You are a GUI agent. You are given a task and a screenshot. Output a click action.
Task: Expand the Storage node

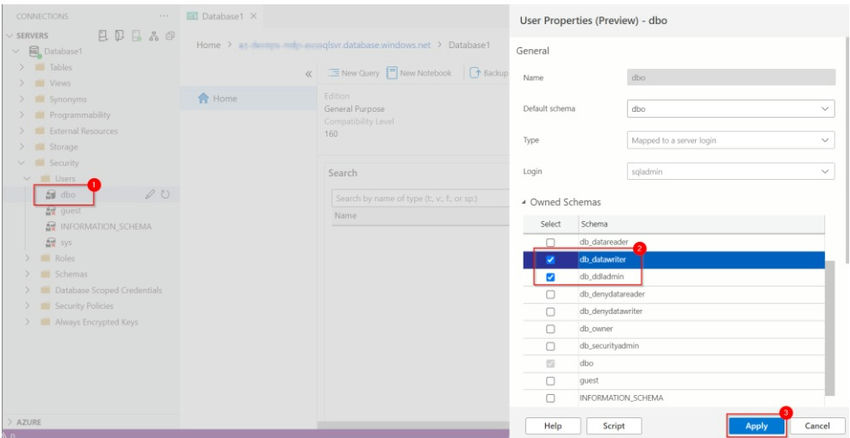[22, 147]
